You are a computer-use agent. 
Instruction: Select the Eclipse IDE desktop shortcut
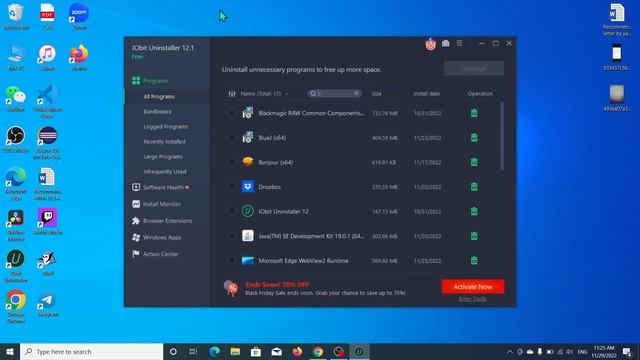47,143
